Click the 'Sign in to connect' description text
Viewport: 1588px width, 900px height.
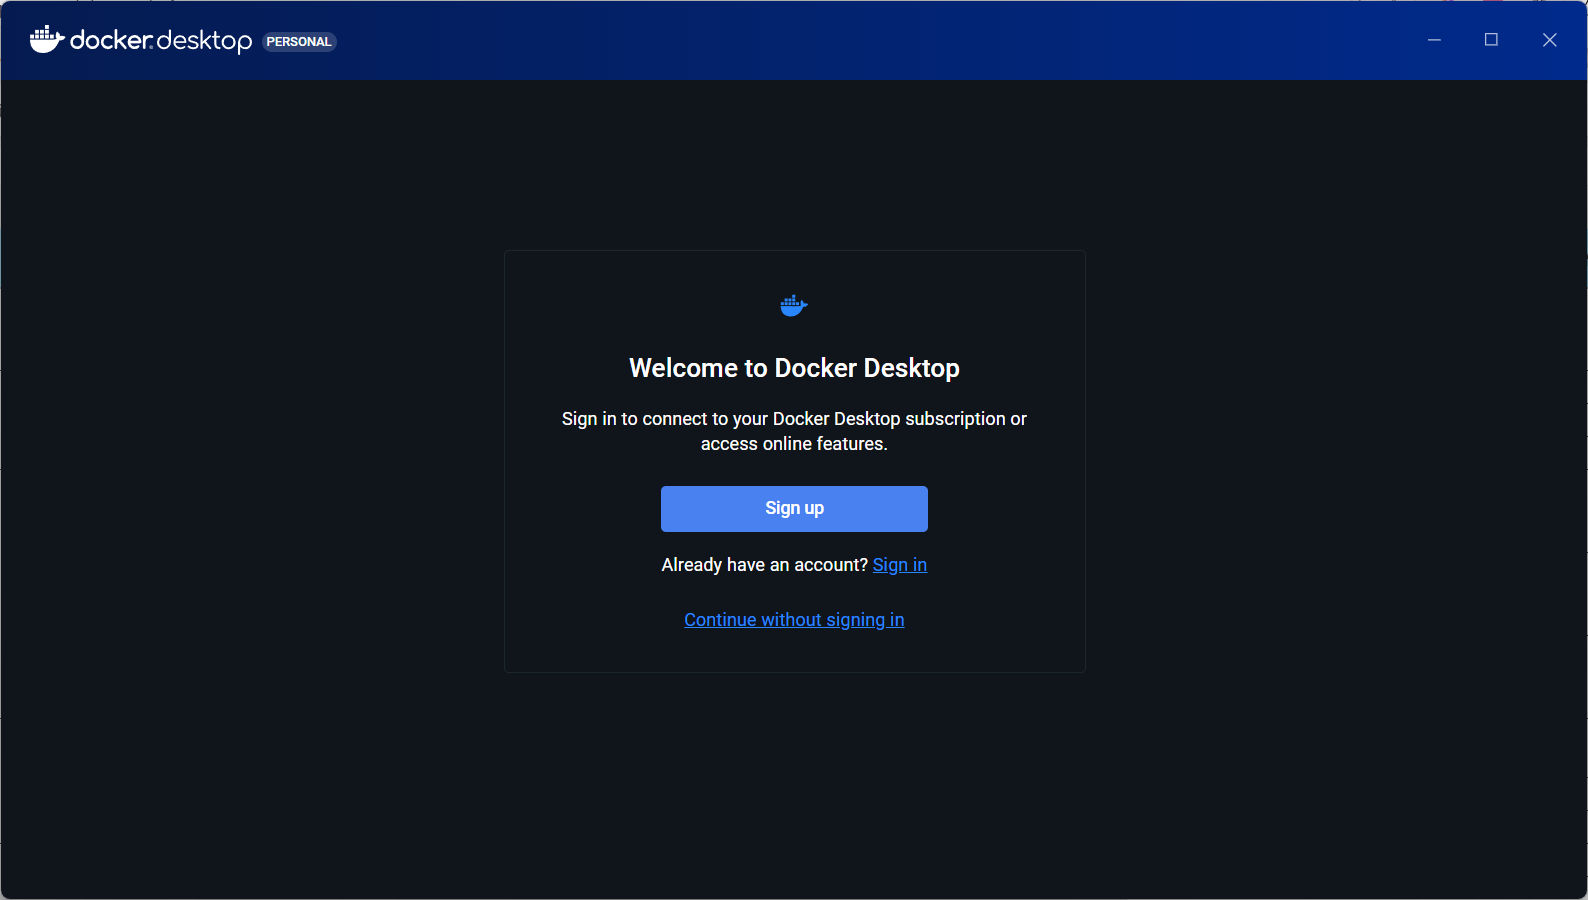pyautogui.click(x=794, y=431)
